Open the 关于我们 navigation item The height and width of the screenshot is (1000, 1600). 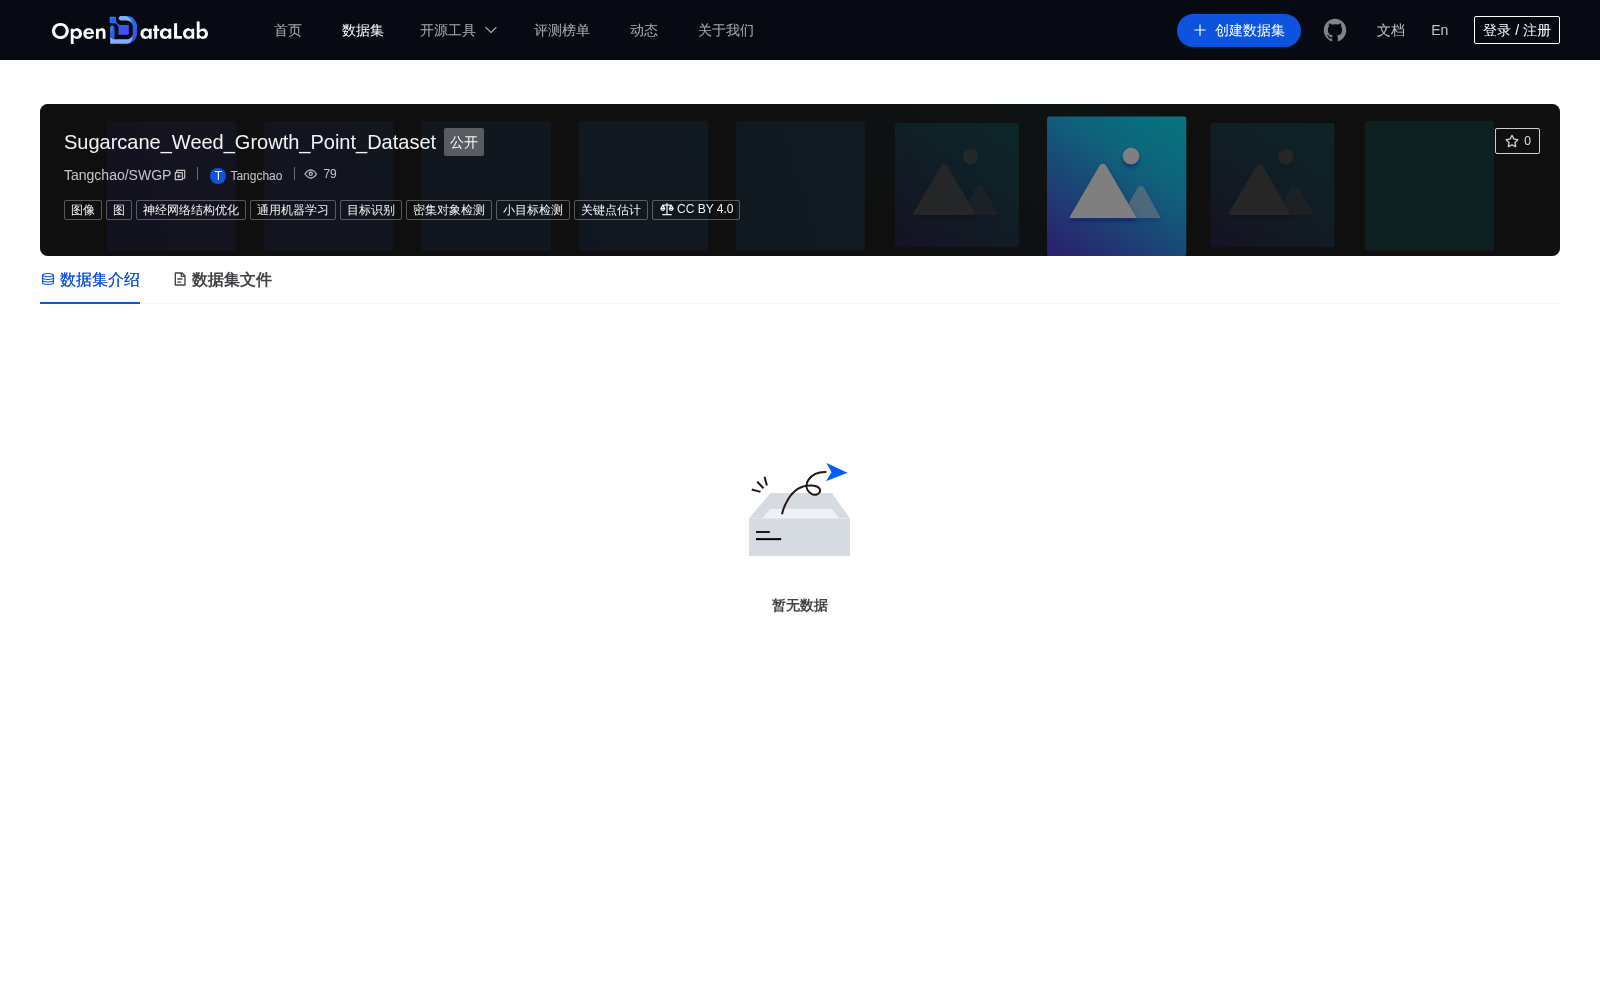pyautogui.click(x=726, y=30)
